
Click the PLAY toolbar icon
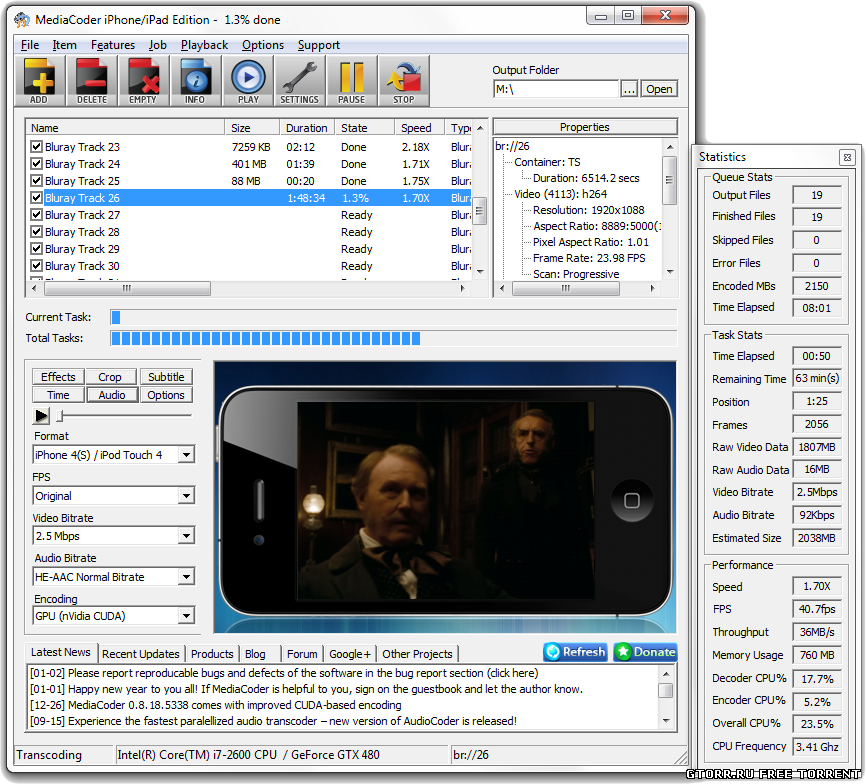(248, 81)
